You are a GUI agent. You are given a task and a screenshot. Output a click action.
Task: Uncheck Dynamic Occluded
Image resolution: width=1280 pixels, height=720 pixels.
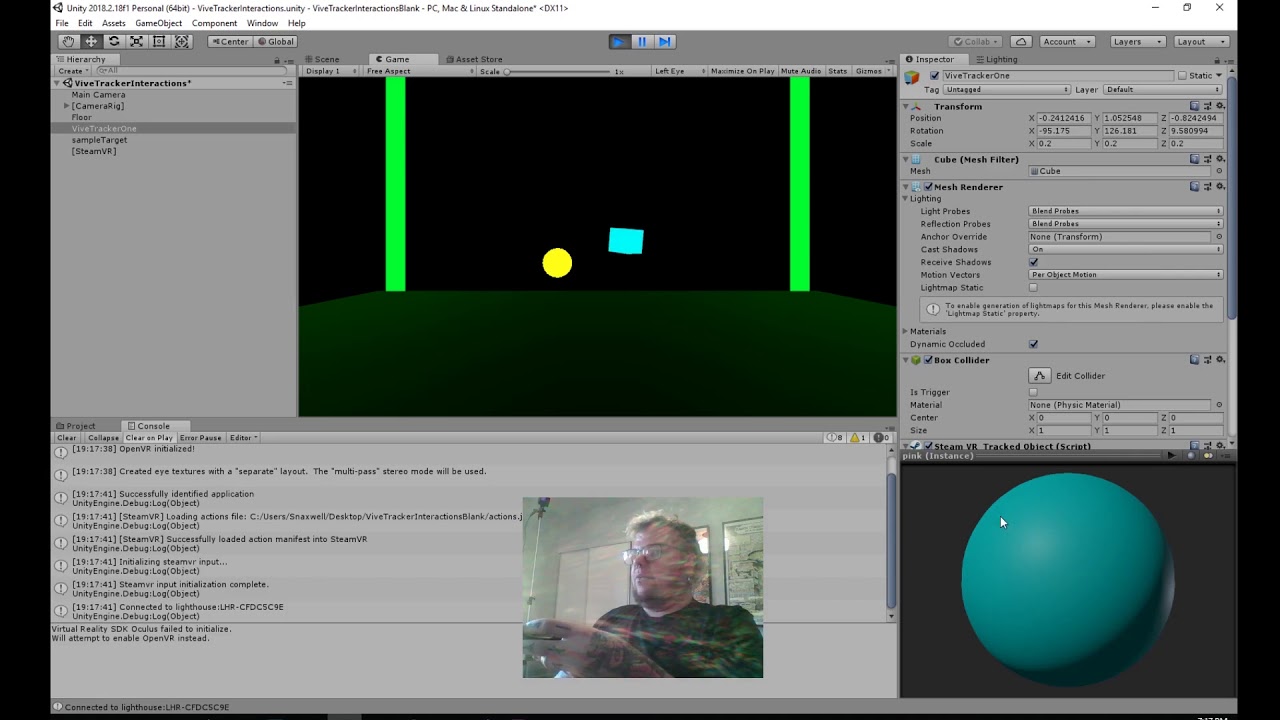click(1034, 344)
